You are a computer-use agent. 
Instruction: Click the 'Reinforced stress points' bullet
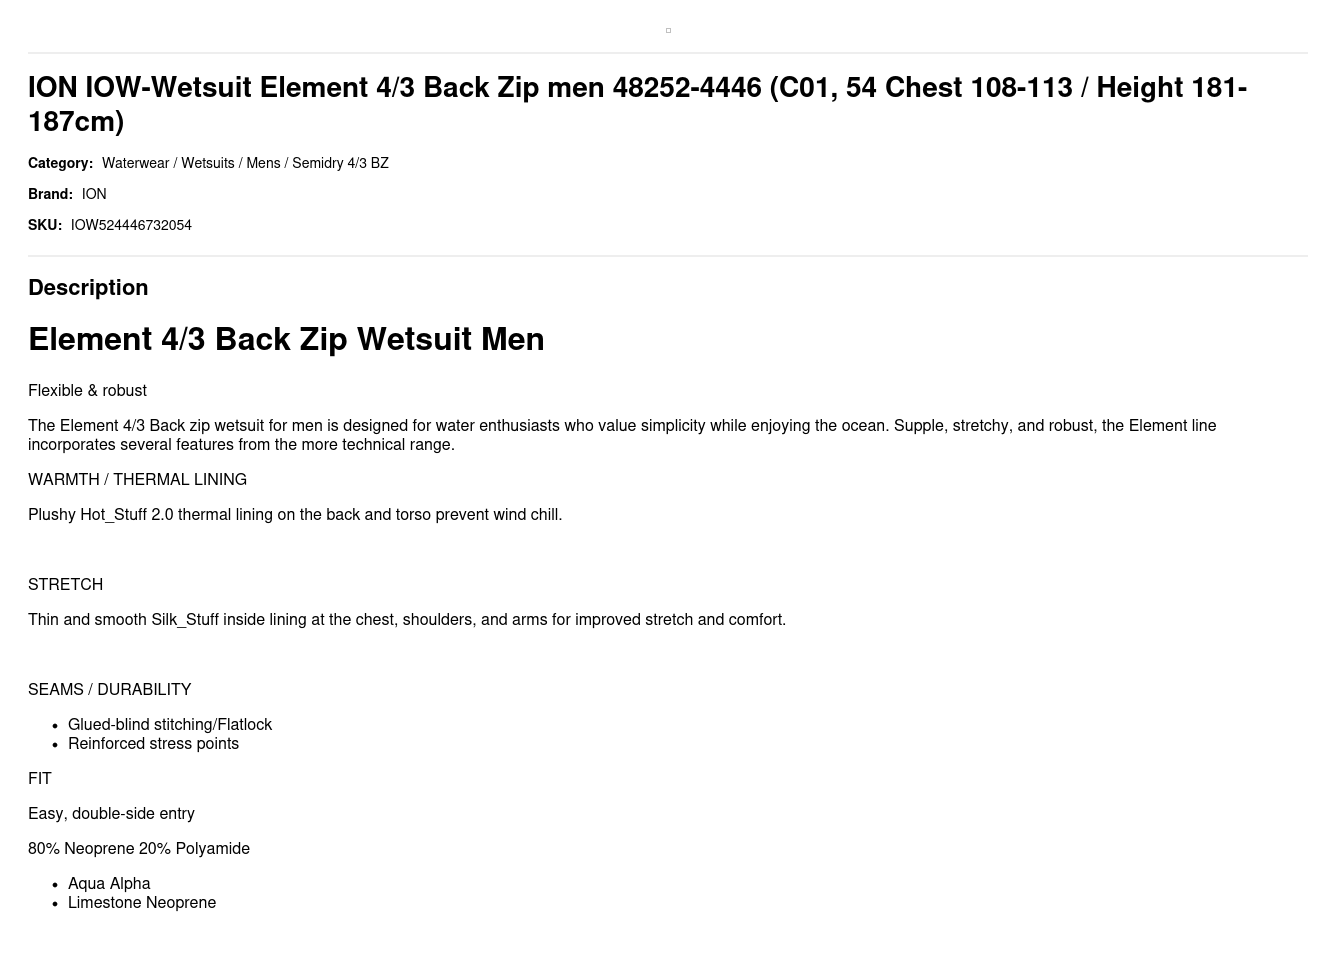(153, 744)
